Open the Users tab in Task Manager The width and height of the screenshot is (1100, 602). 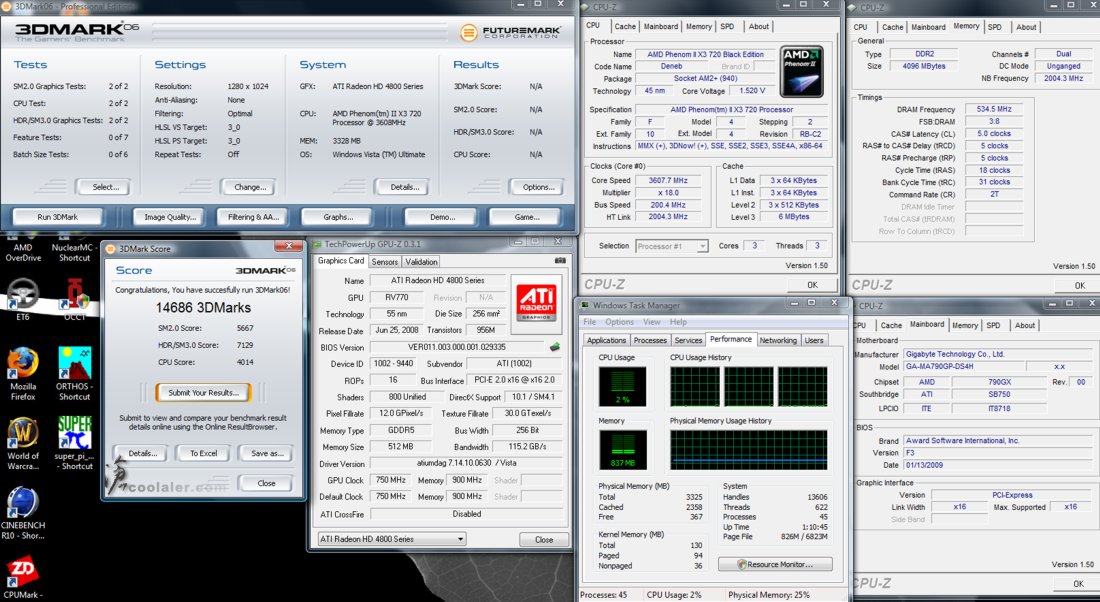(x=814, y=340)
